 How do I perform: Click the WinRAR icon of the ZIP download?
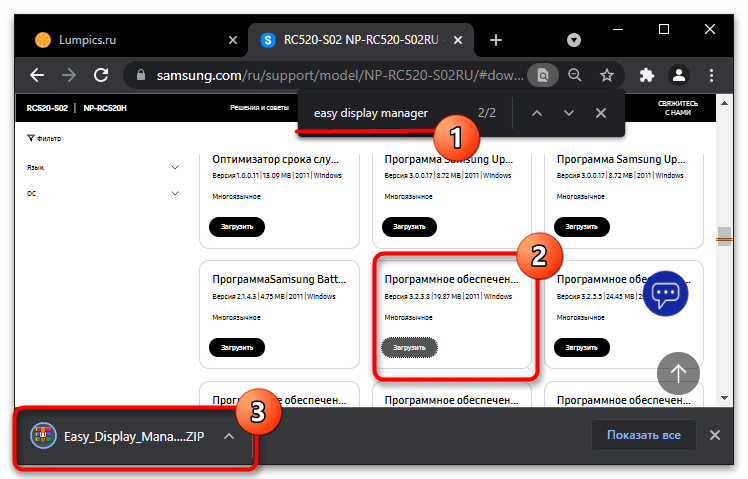click(x=43, y=436)
